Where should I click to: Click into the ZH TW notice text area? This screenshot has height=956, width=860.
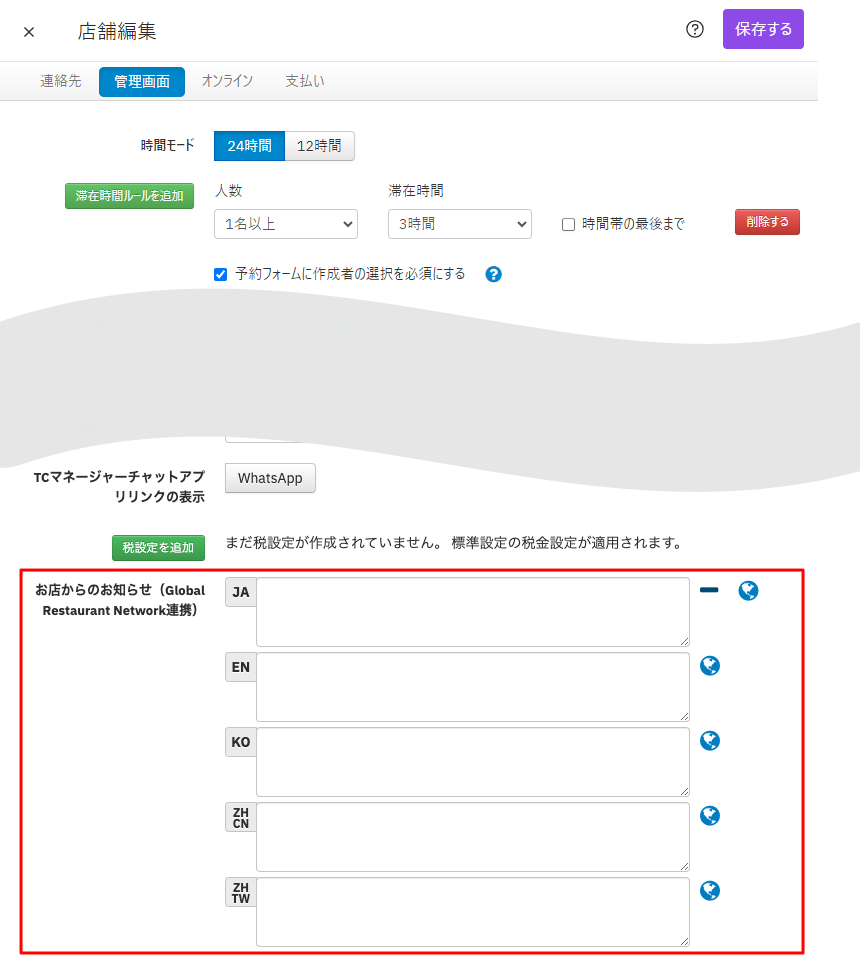pos(472,911)
